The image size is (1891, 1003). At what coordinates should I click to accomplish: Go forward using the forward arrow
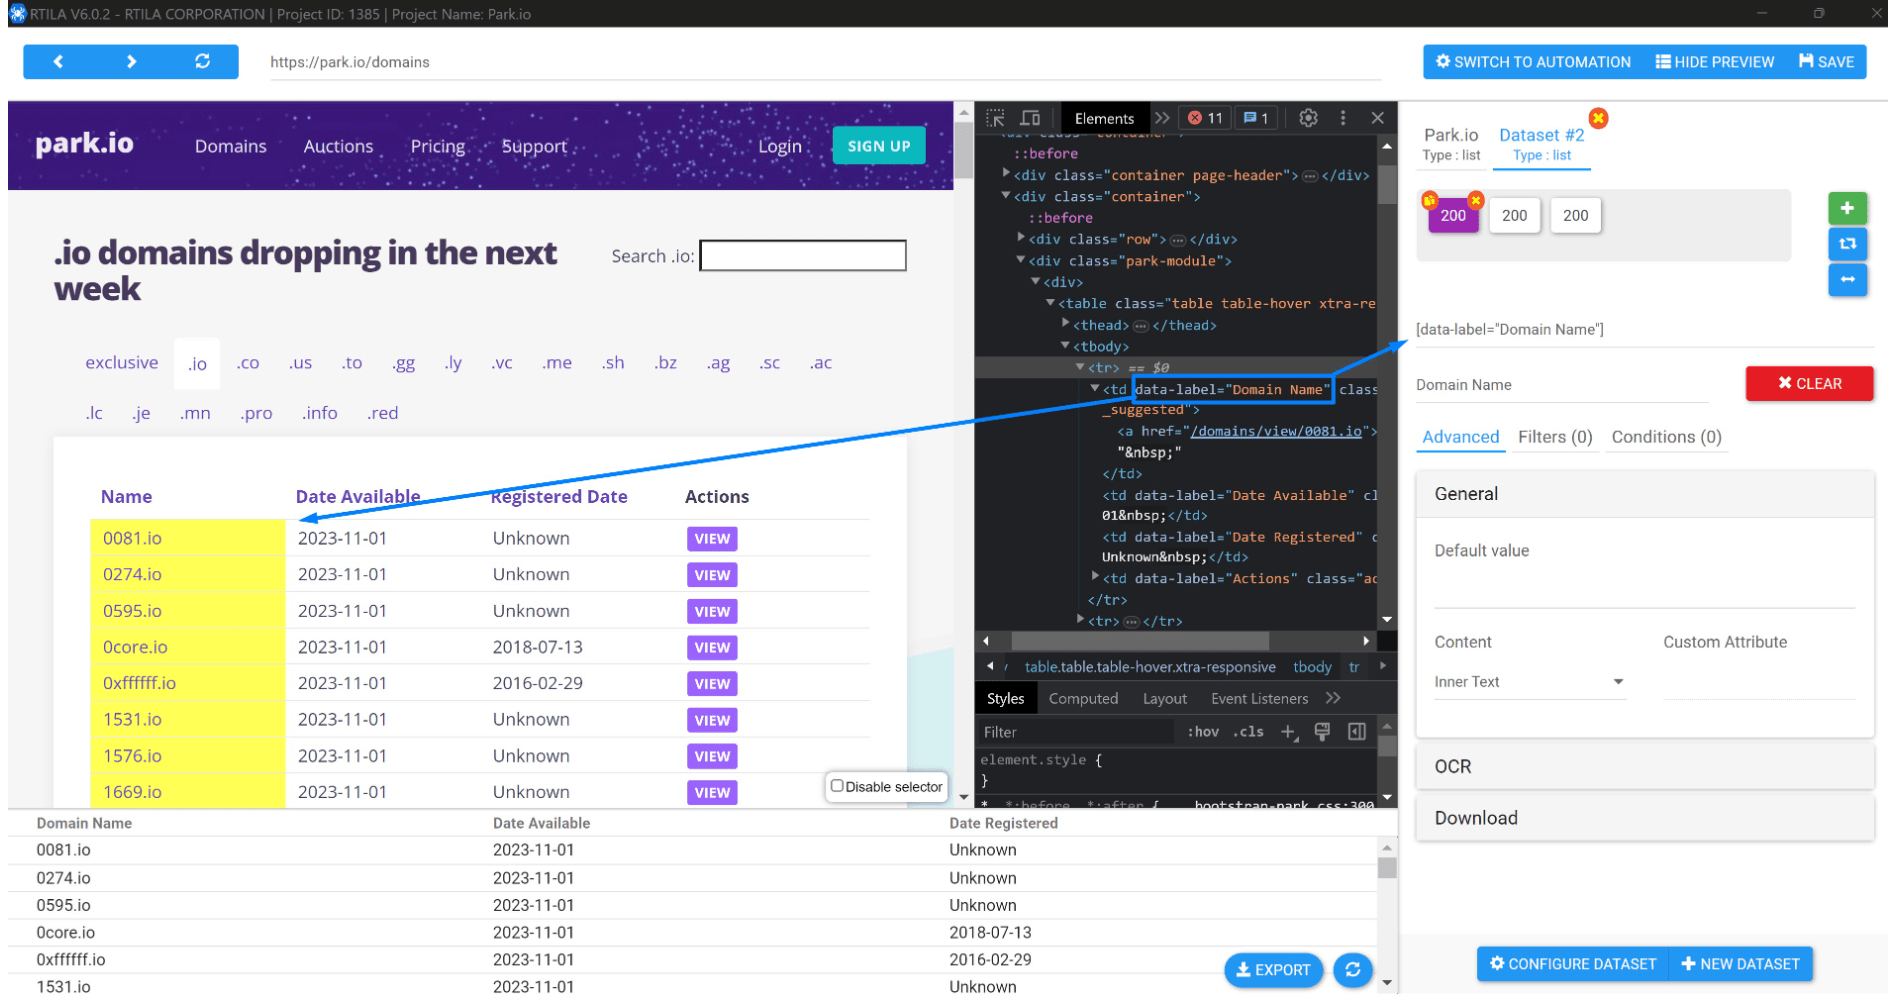131,62
